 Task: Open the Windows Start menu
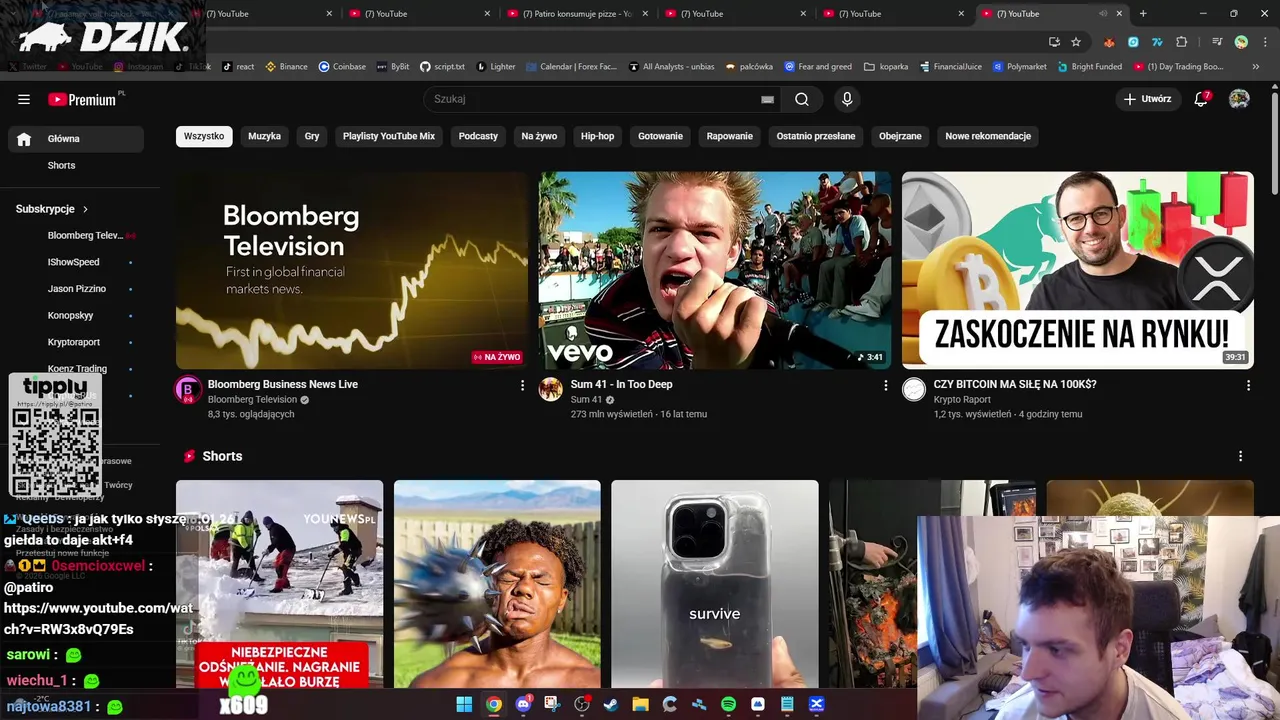(x=464, y=704)
